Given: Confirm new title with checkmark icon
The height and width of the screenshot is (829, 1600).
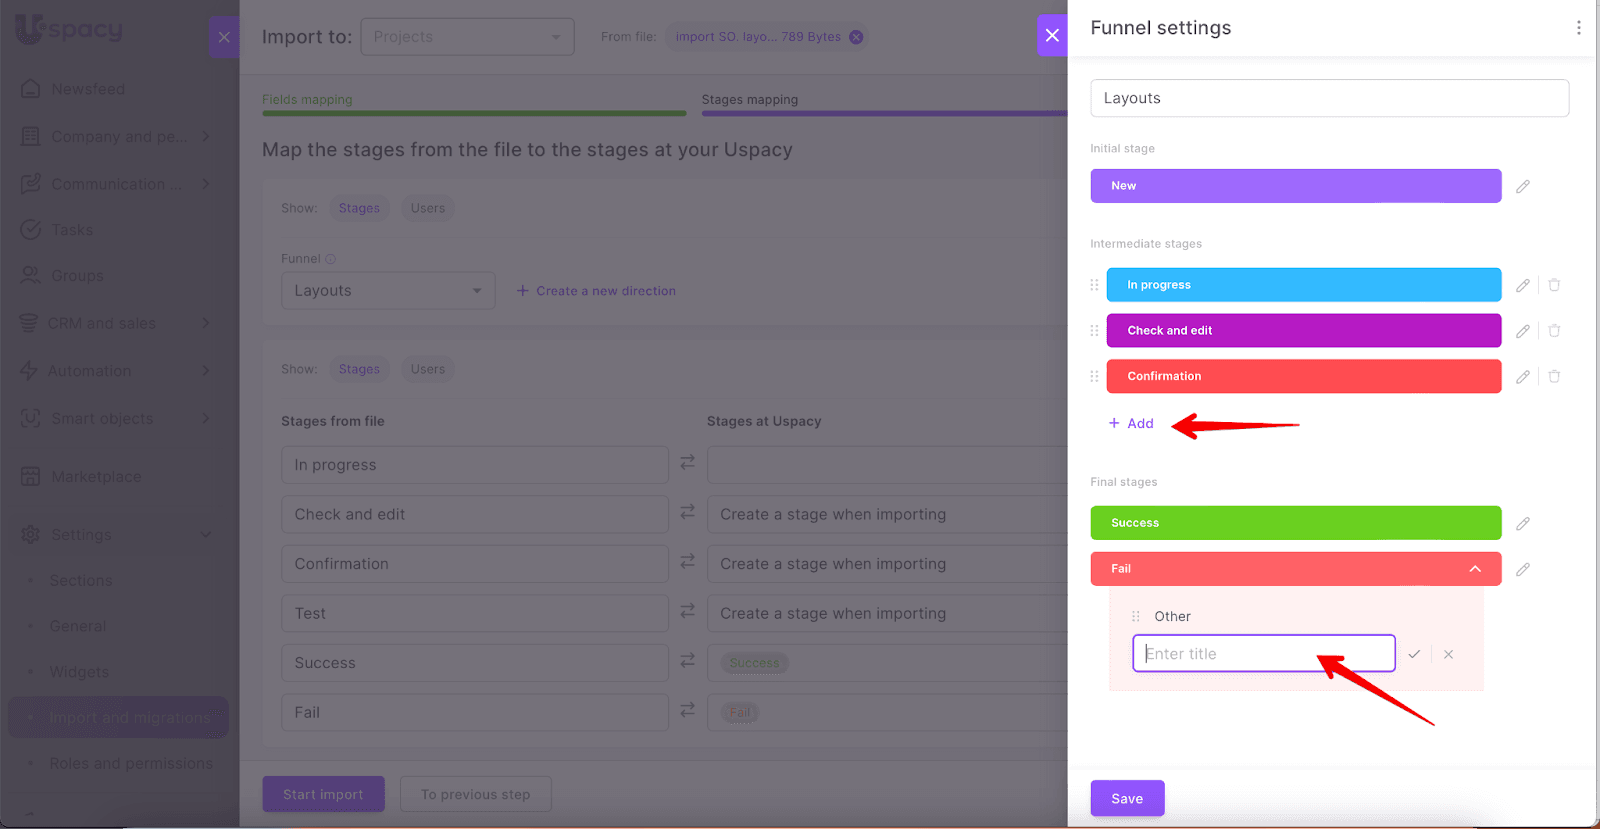Looking at the screenshot, I should 1414,654.
